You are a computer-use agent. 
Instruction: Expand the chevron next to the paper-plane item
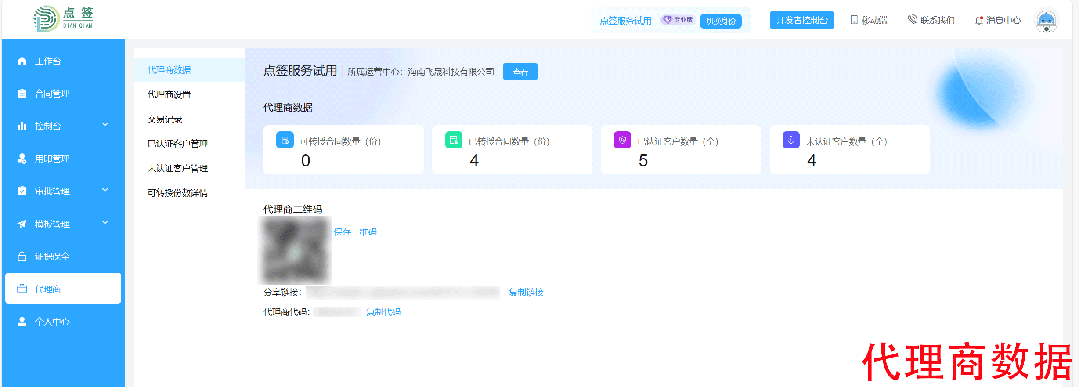point(105,222)
